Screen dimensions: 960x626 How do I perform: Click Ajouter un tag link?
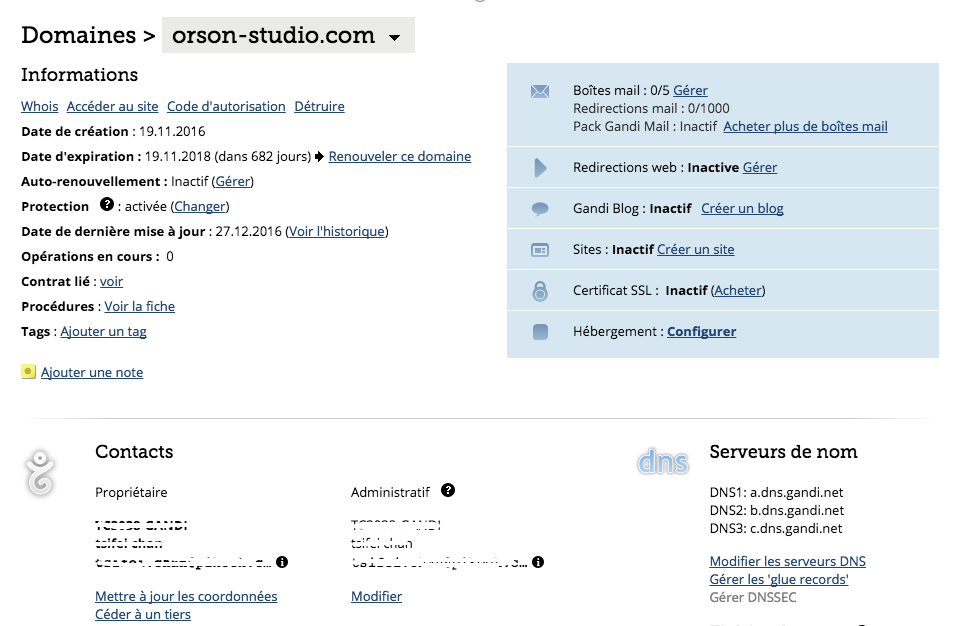[103, 332]
